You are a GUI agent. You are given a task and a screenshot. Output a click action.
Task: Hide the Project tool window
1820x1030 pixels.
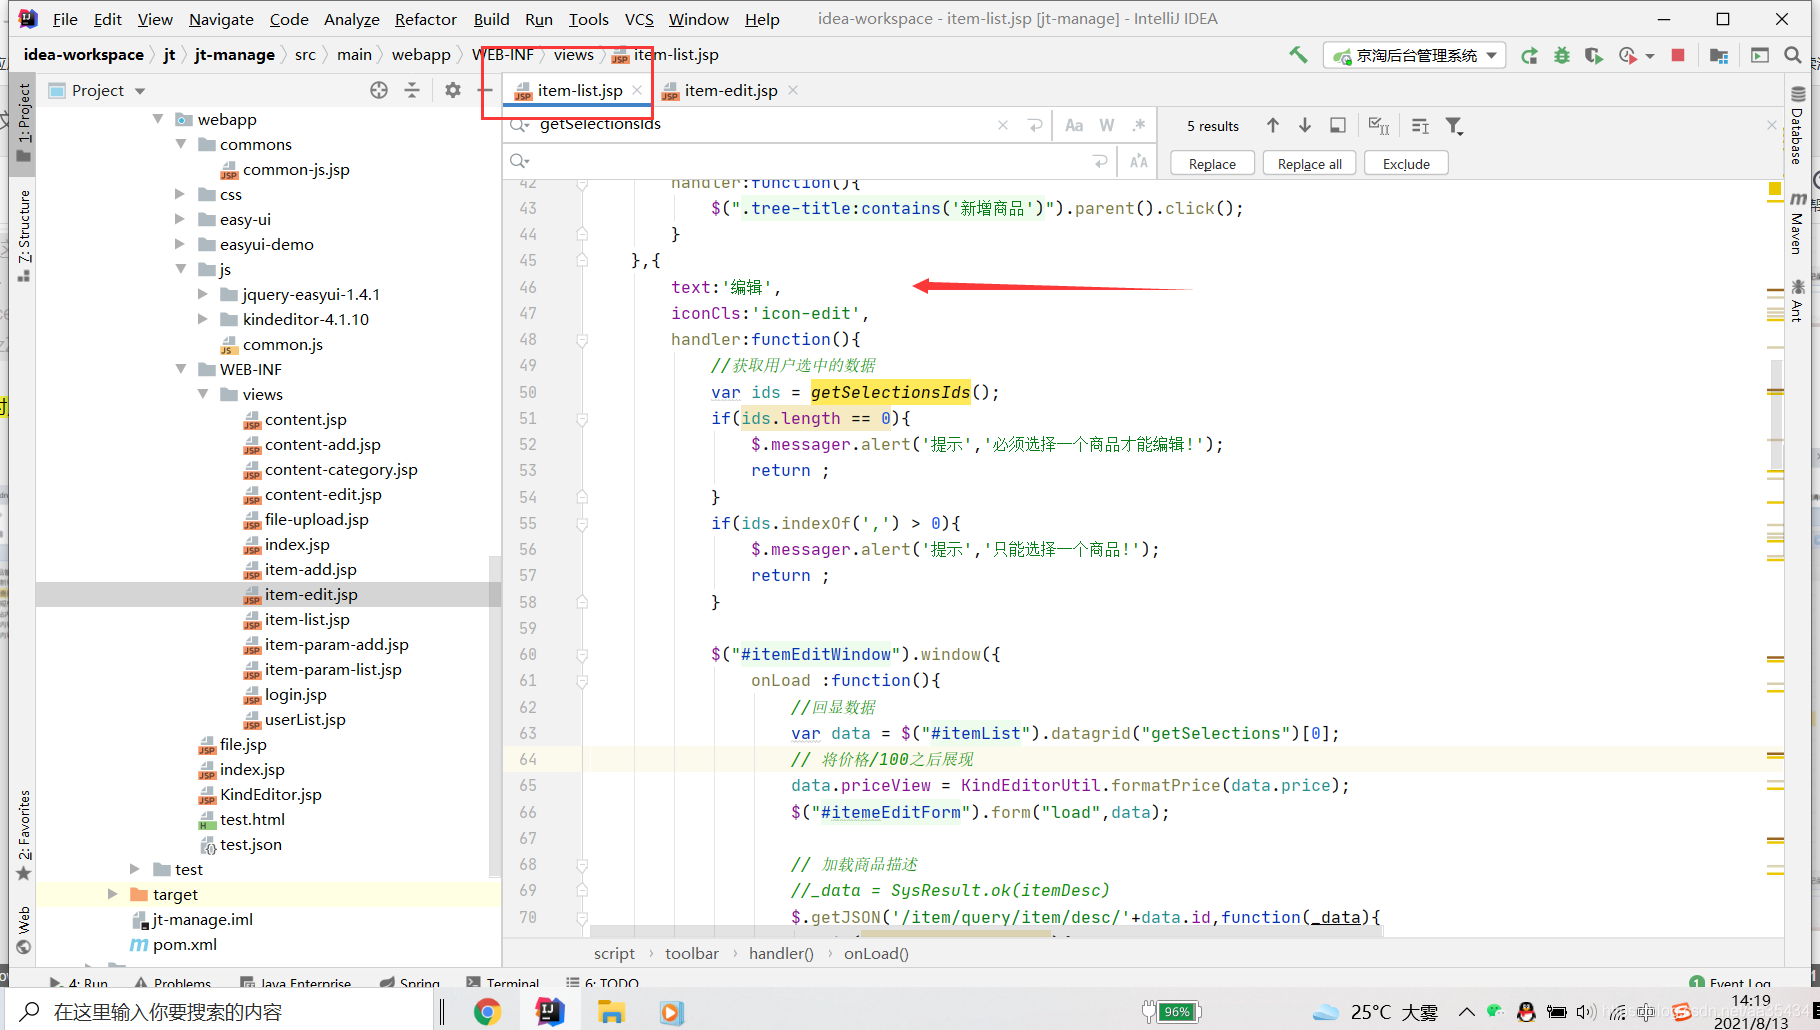(x=485, y=90)
